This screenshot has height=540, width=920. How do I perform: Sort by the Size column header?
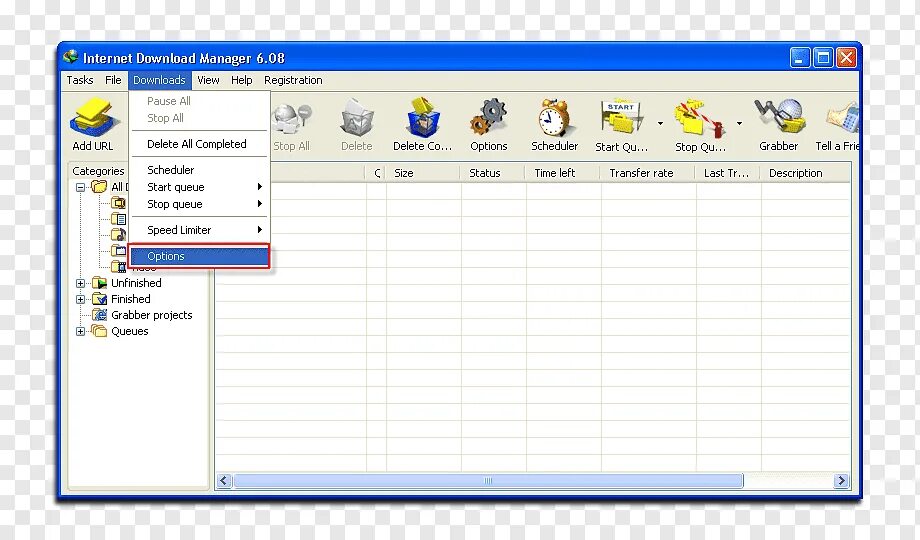(x=422, y=173)
